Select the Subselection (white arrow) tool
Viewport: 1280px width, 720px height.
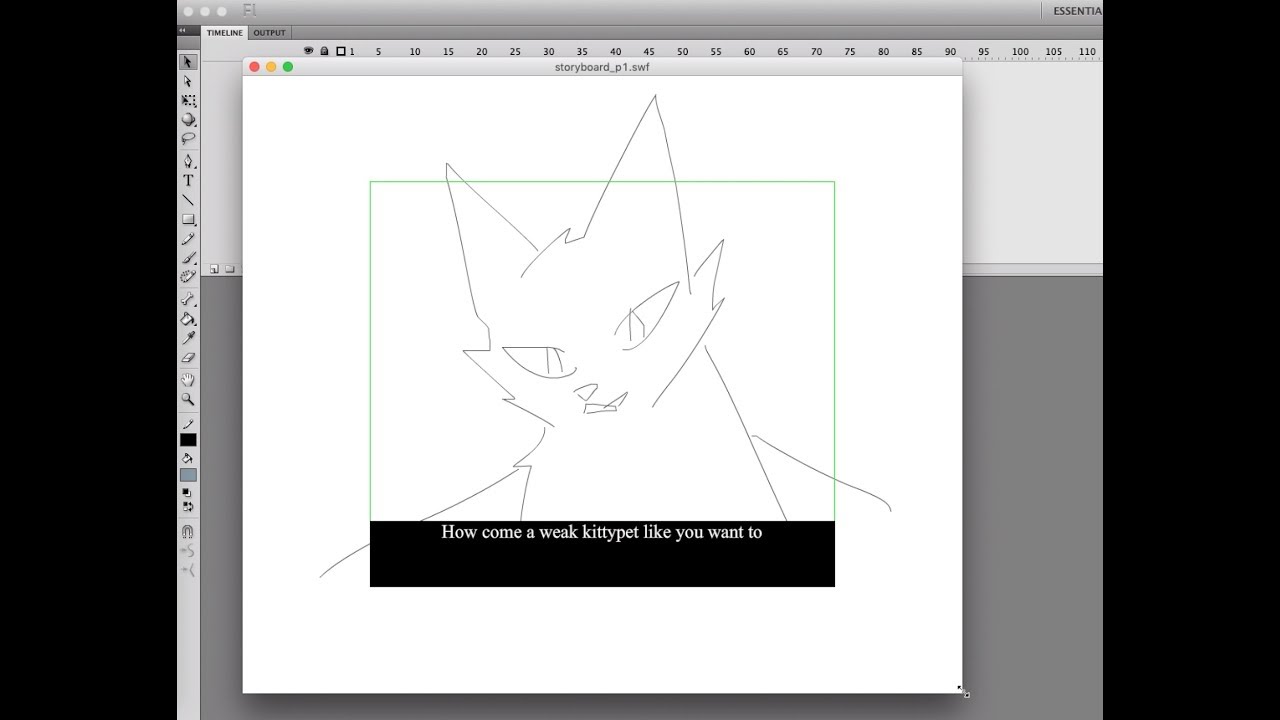click(188, 81)
